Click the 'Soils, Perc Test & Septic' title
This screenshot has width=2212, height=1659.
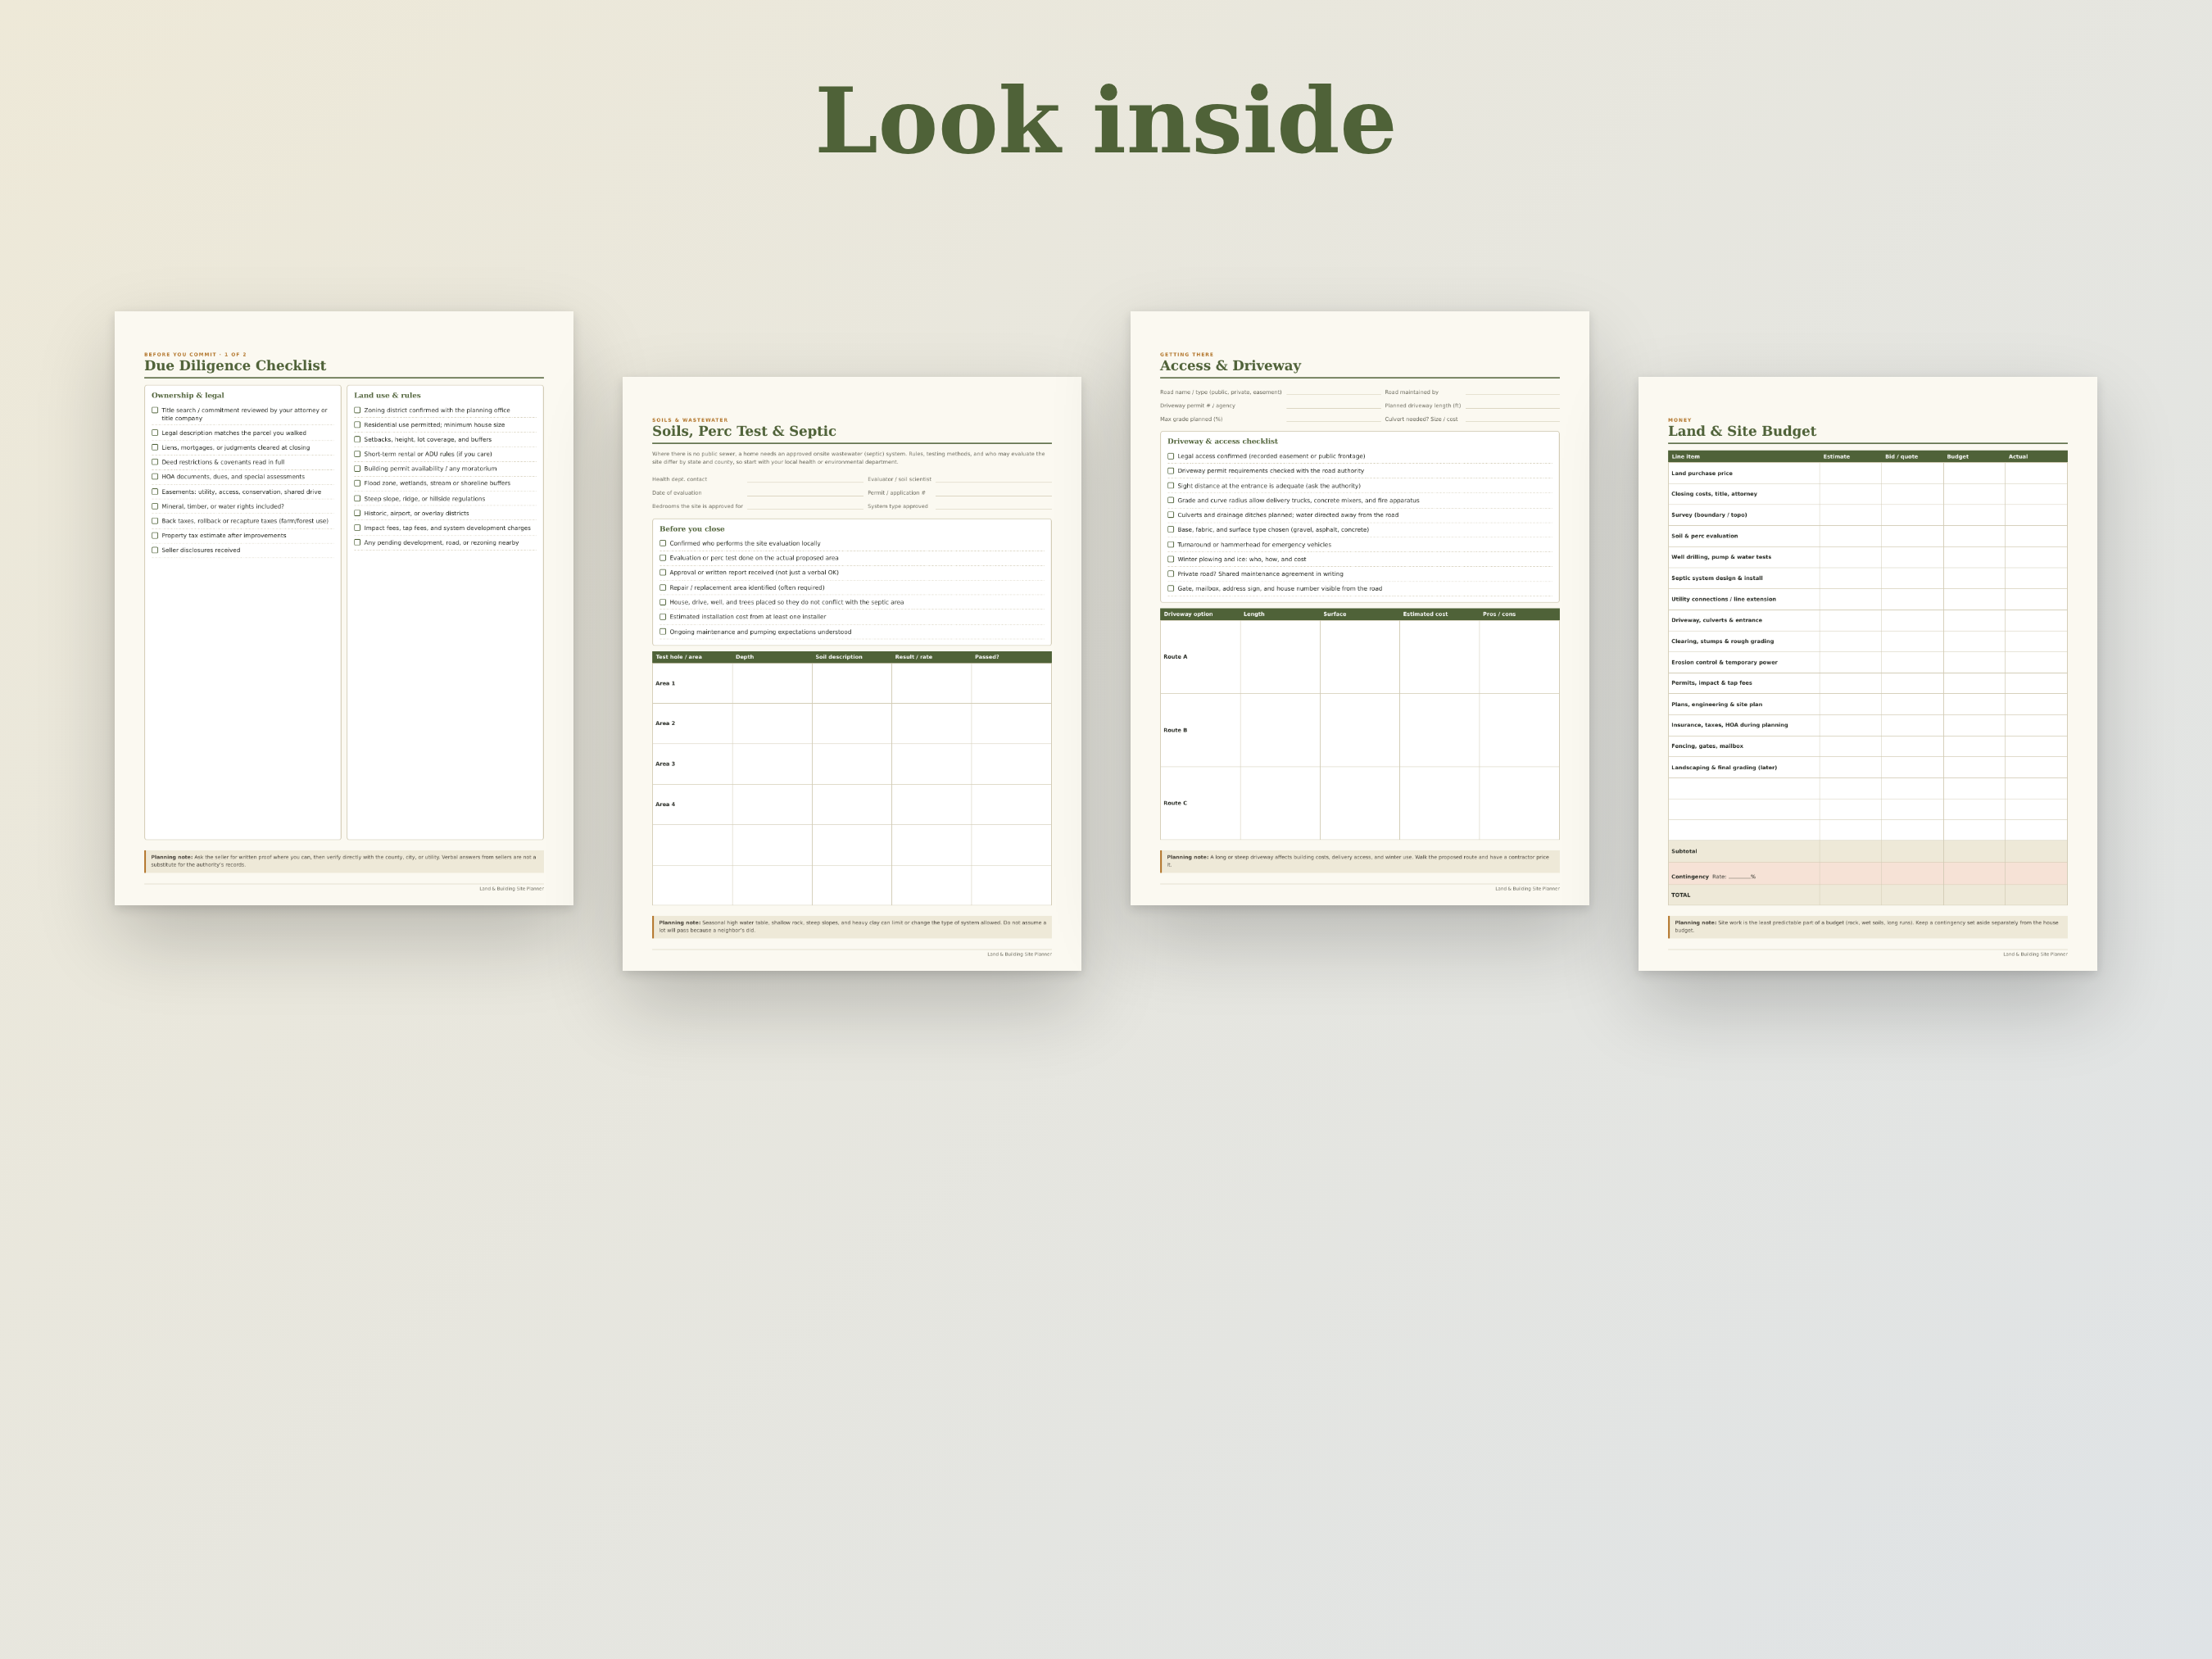click(x=744, y=431)
